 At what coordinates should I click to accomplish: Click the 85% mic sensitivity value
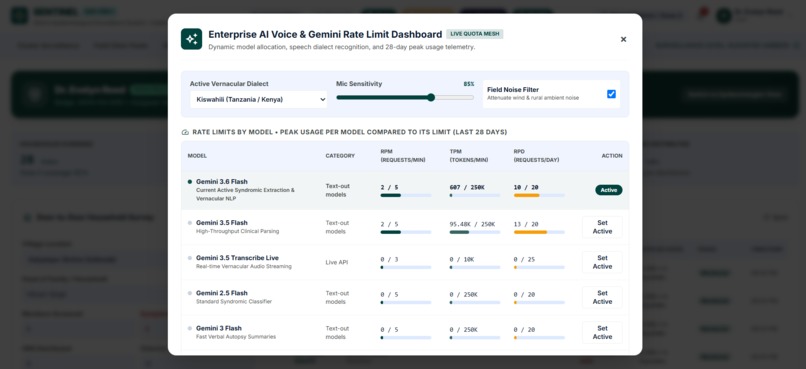(x=469, y=84)
